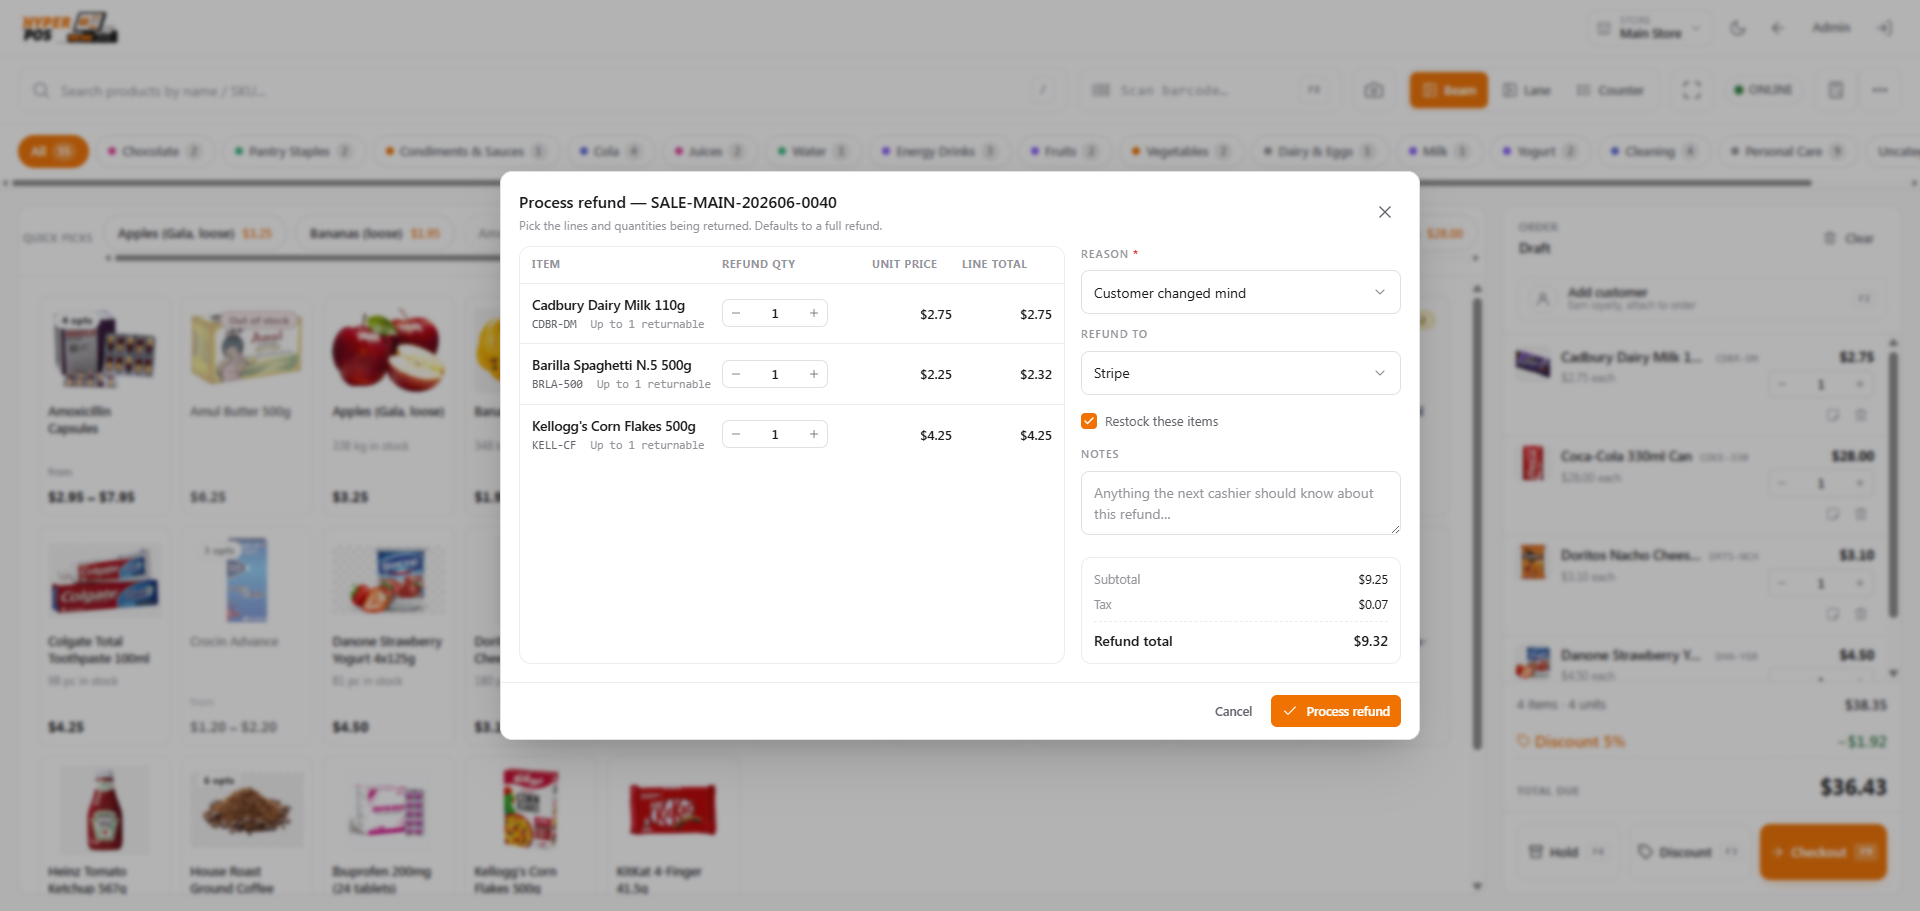
Task: Click the background Hold button
Action: tap(1566, 852)
